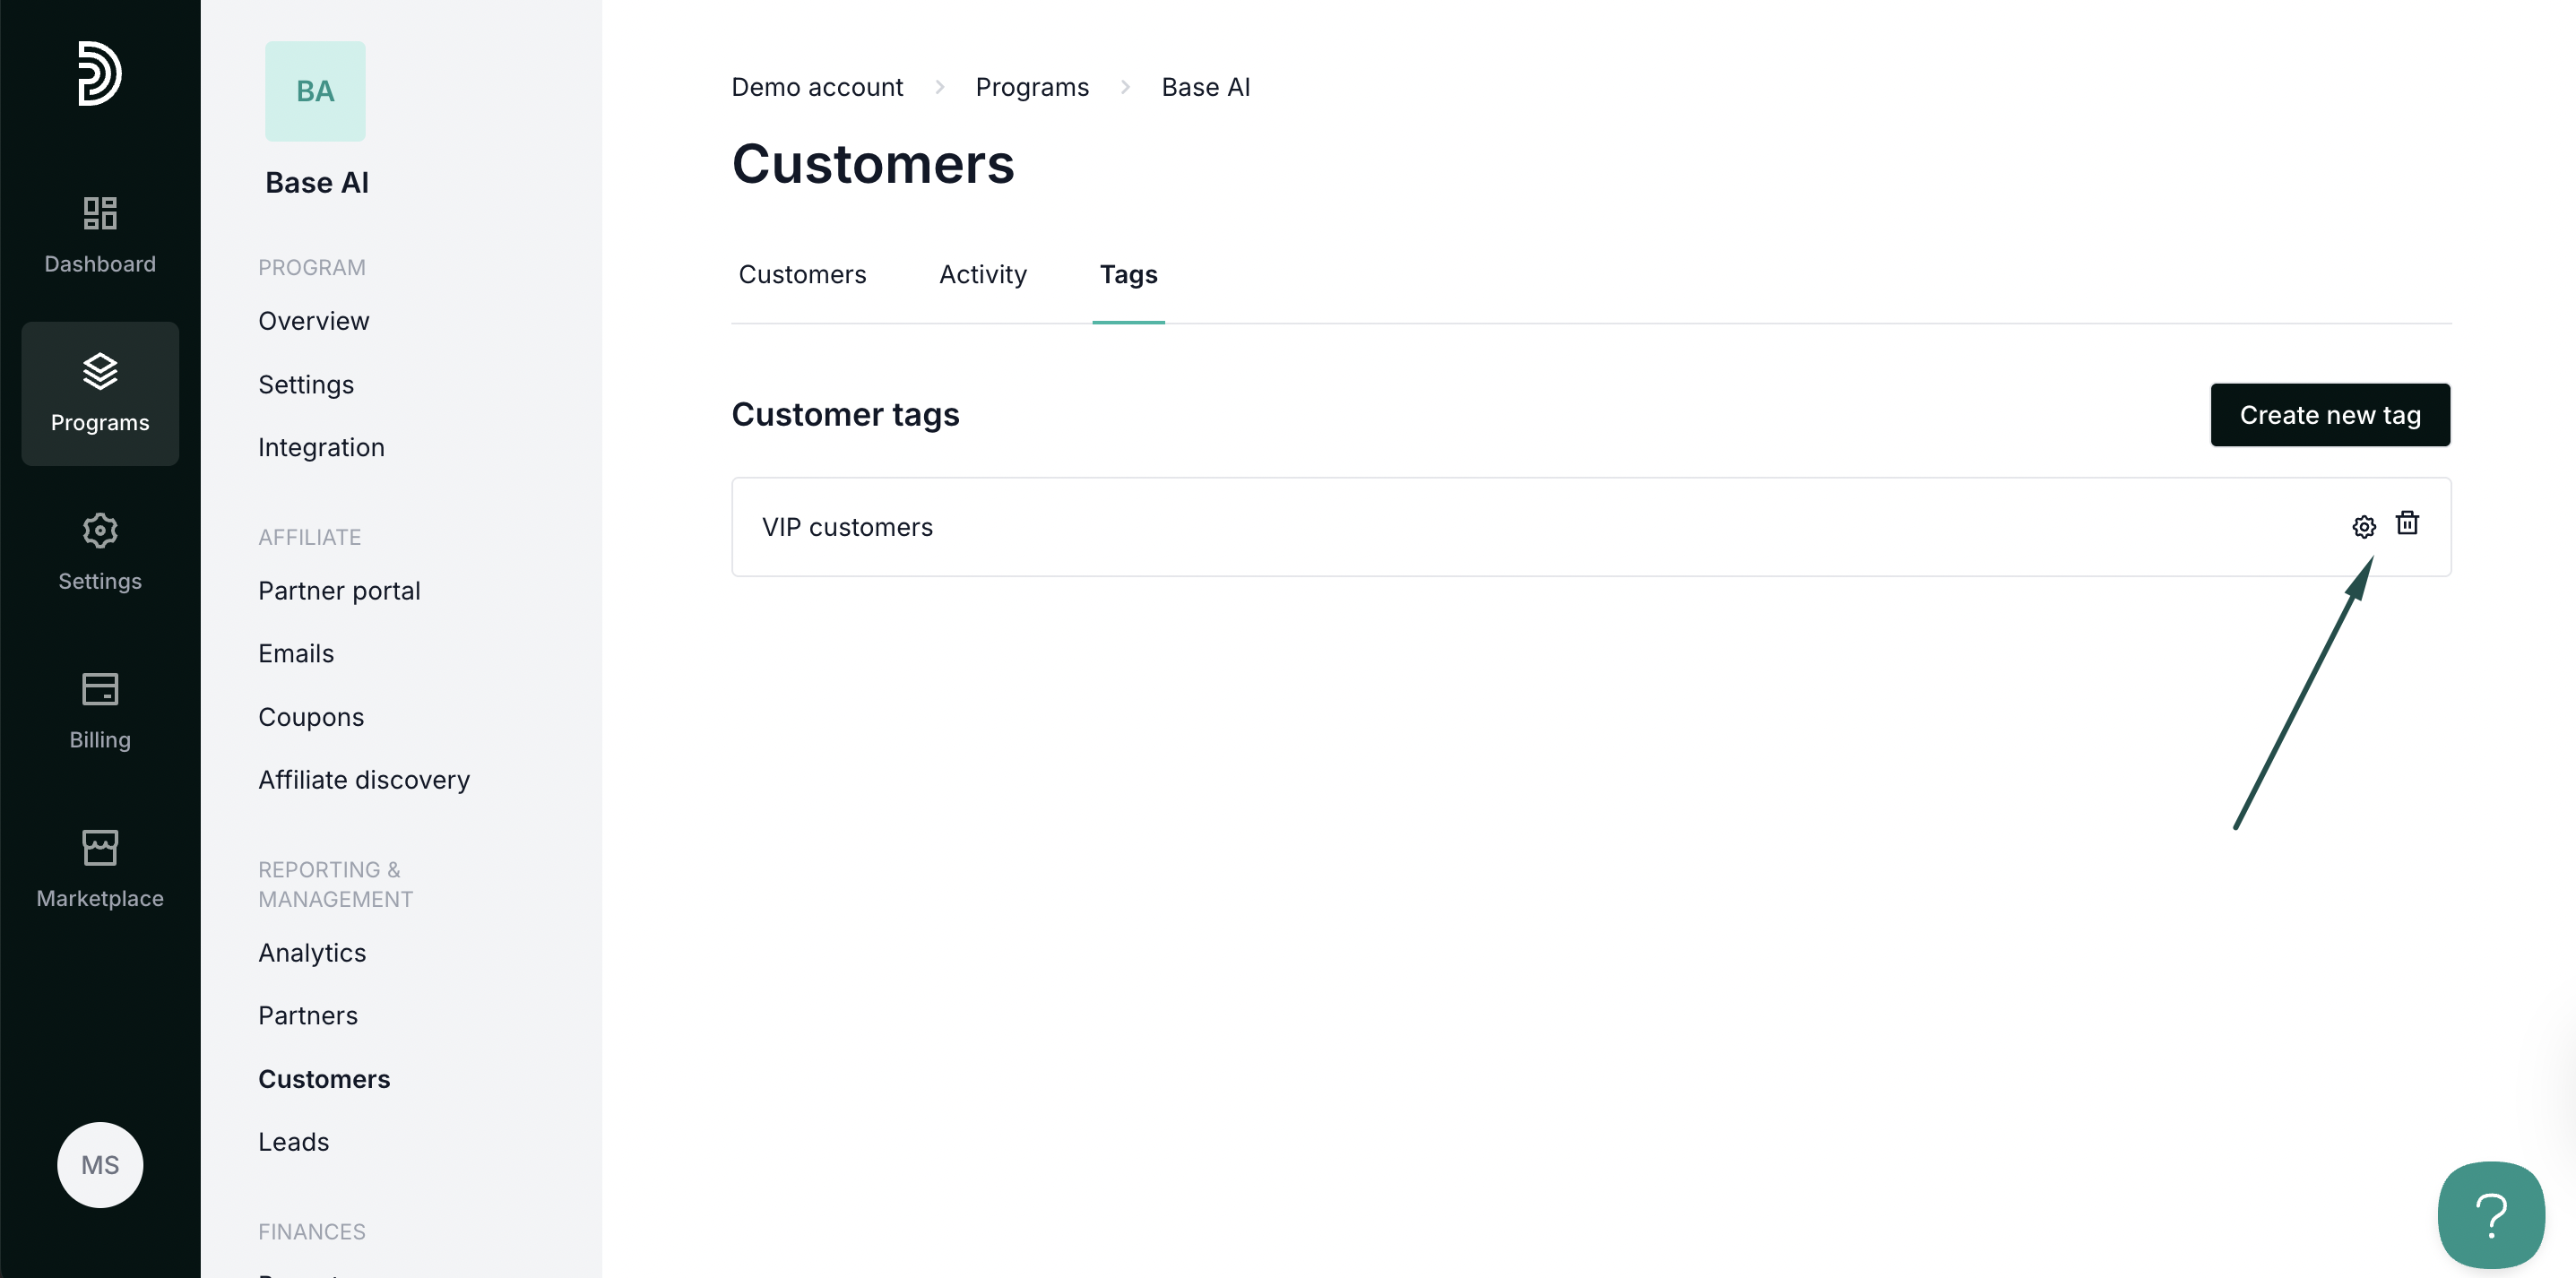Viewport: 2576px width, 1278px height.
Task: Open the Programs sidebar icon
Action: click(100, 372)
